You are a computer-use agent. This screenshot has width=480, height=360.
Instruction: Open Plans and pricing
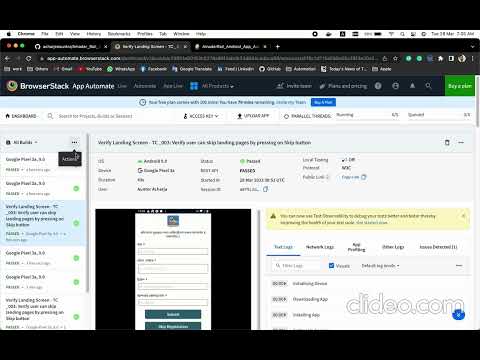click(343, 86)
